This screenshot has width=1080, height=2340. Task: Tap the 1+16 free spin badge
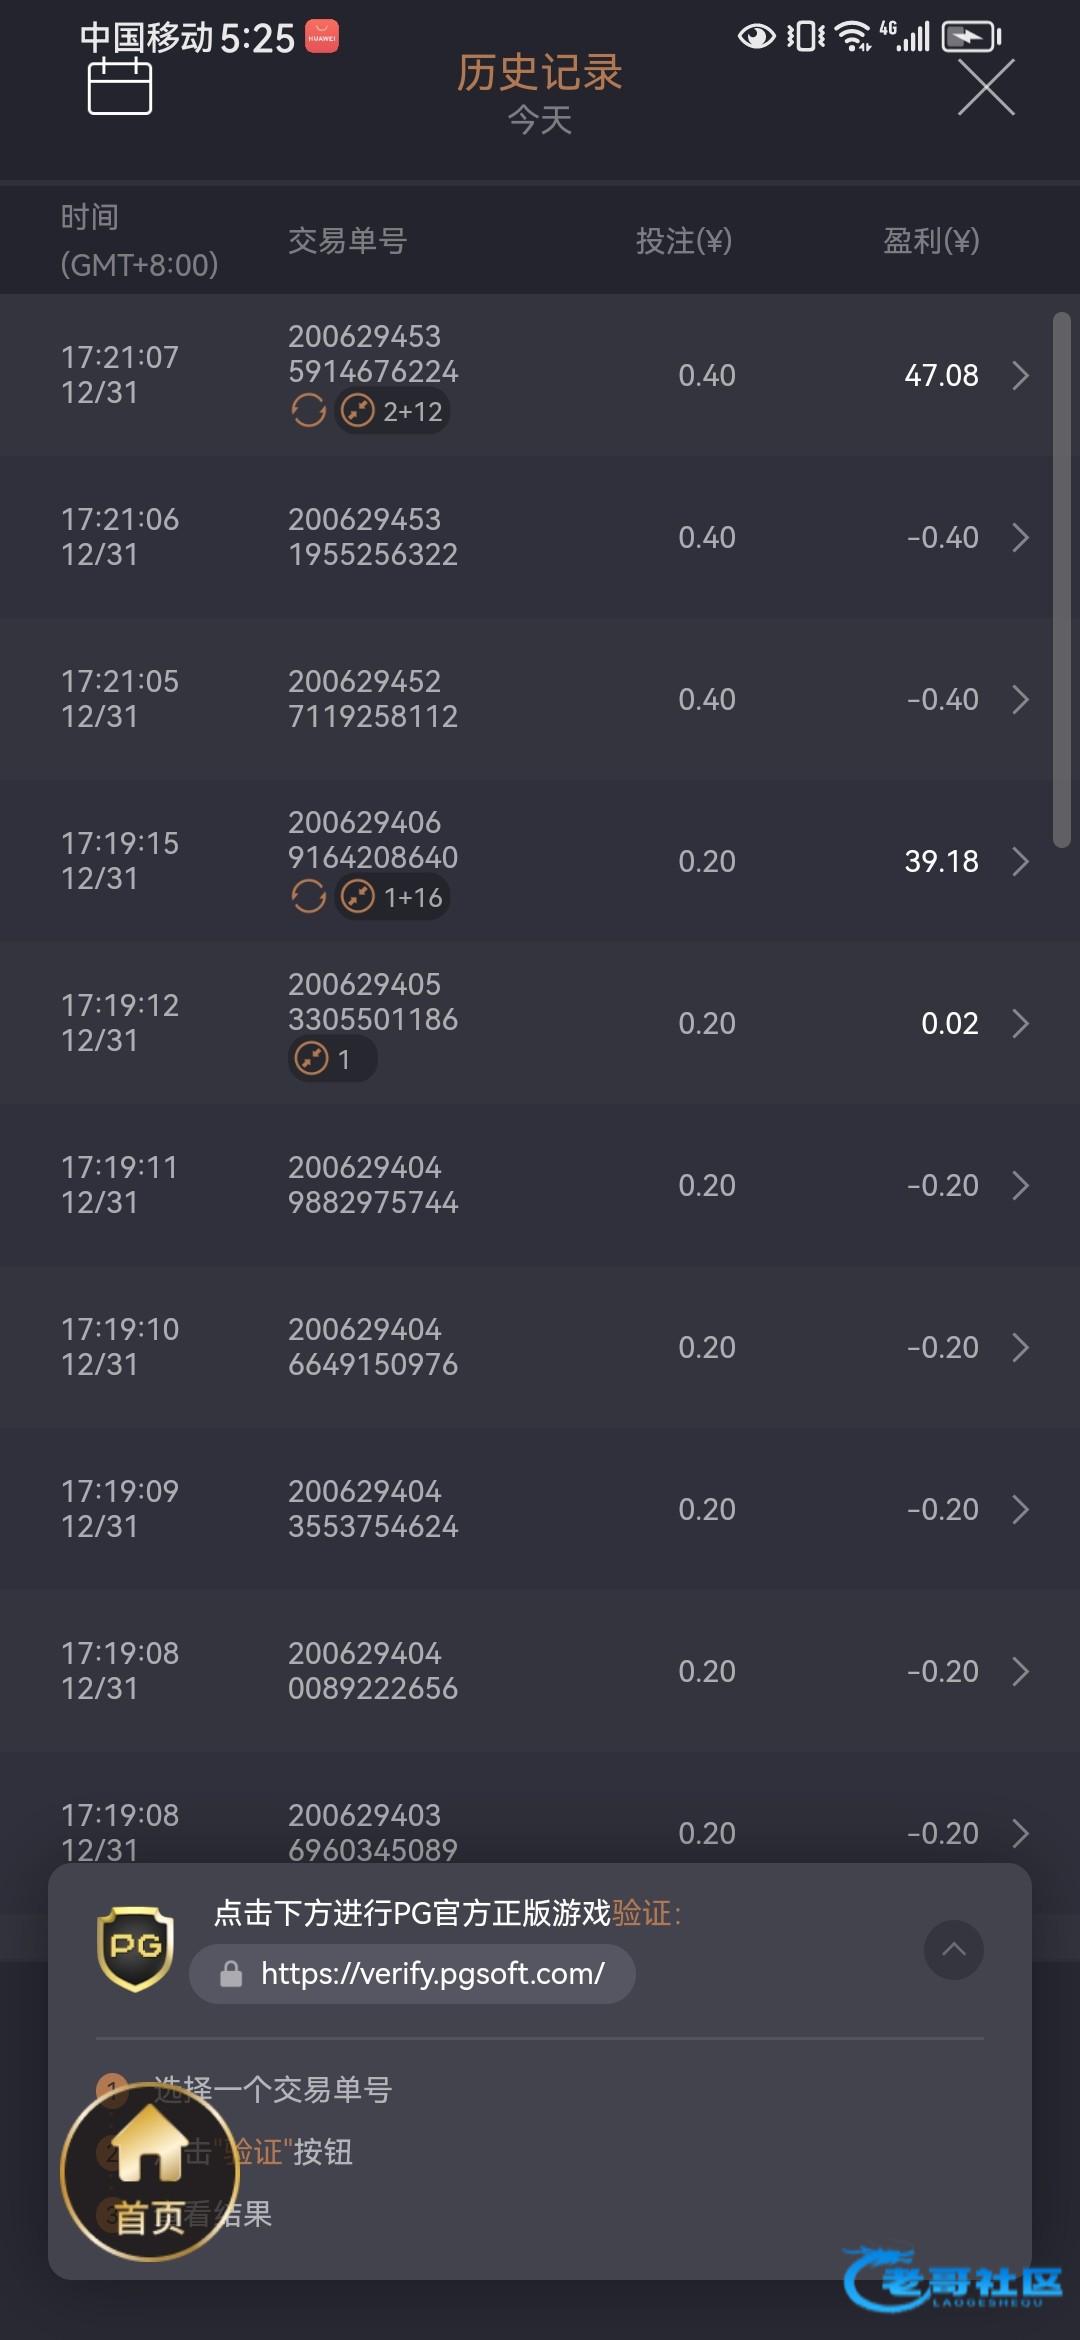point(393,897)
